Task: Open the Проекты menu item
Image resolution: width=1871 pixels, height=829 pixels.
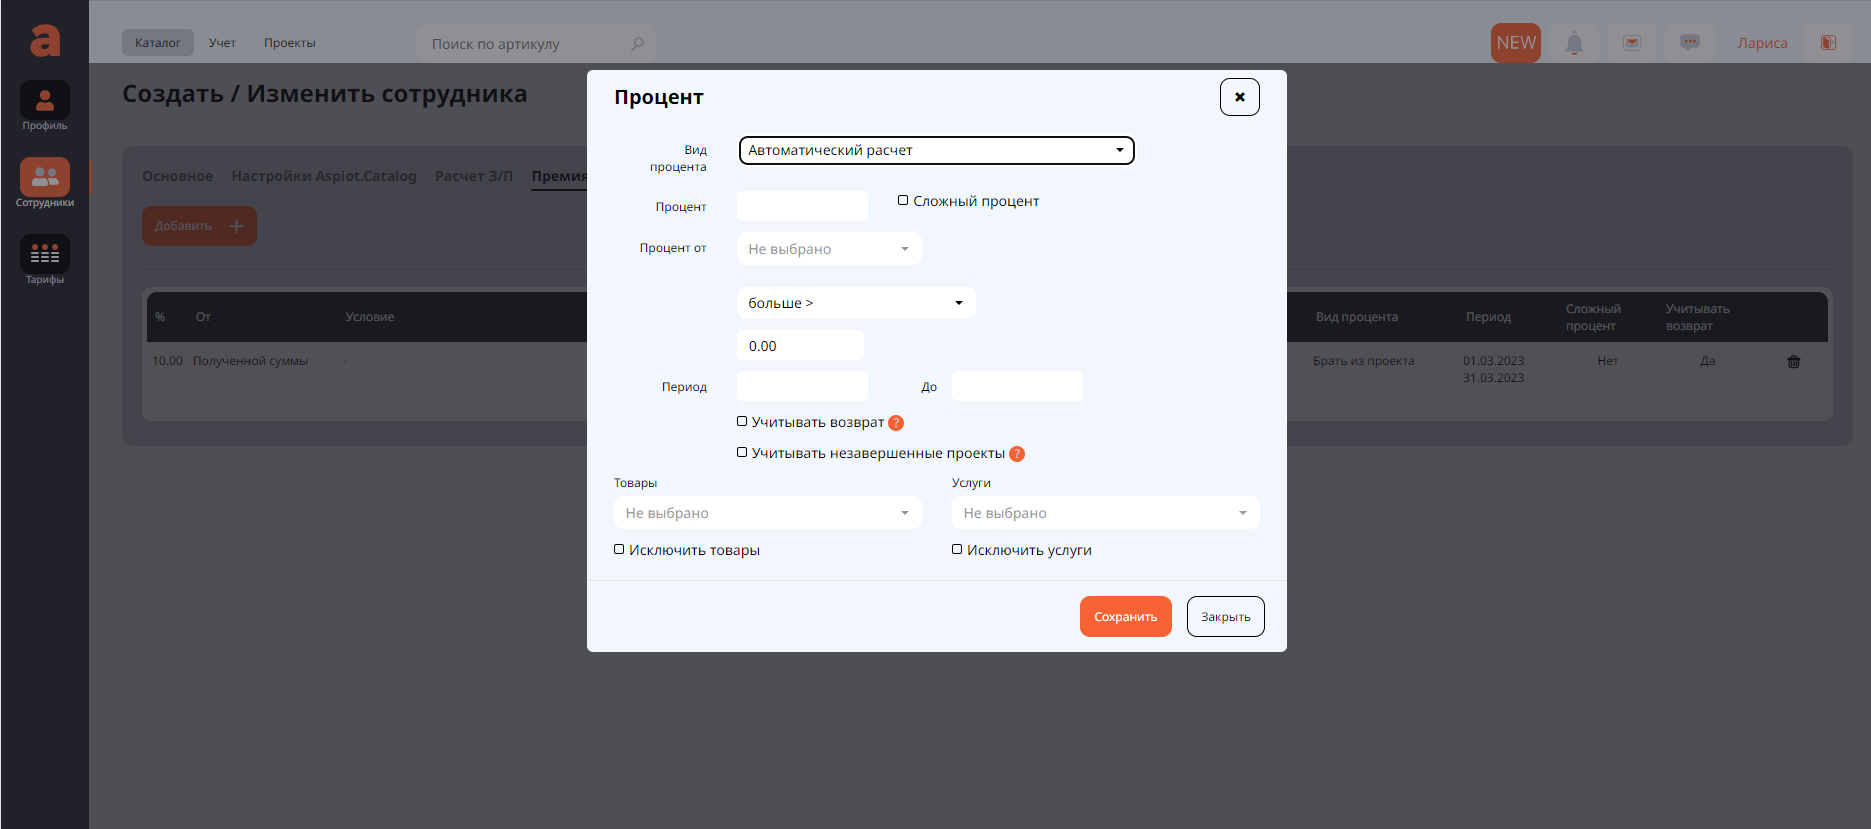Action: 289,43
